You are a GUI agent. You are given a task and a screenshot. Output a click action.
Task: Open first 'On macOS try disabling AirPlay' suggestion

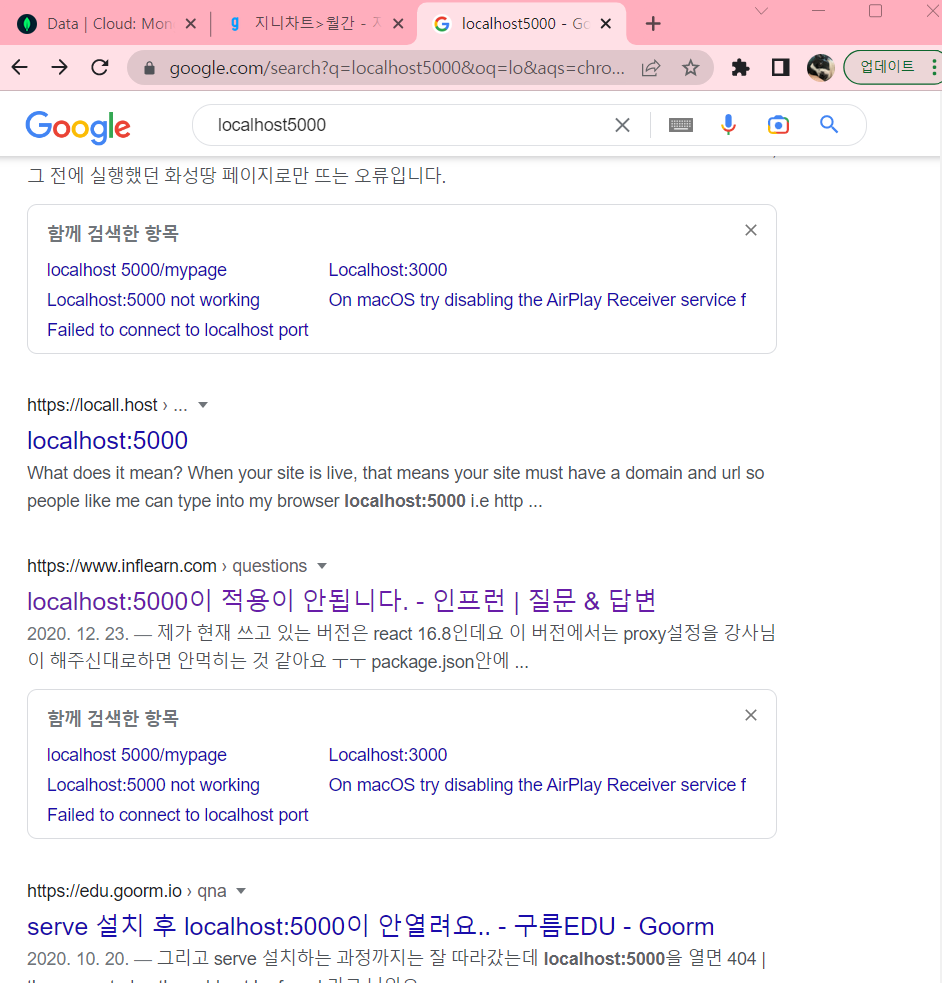click(538, 300)
